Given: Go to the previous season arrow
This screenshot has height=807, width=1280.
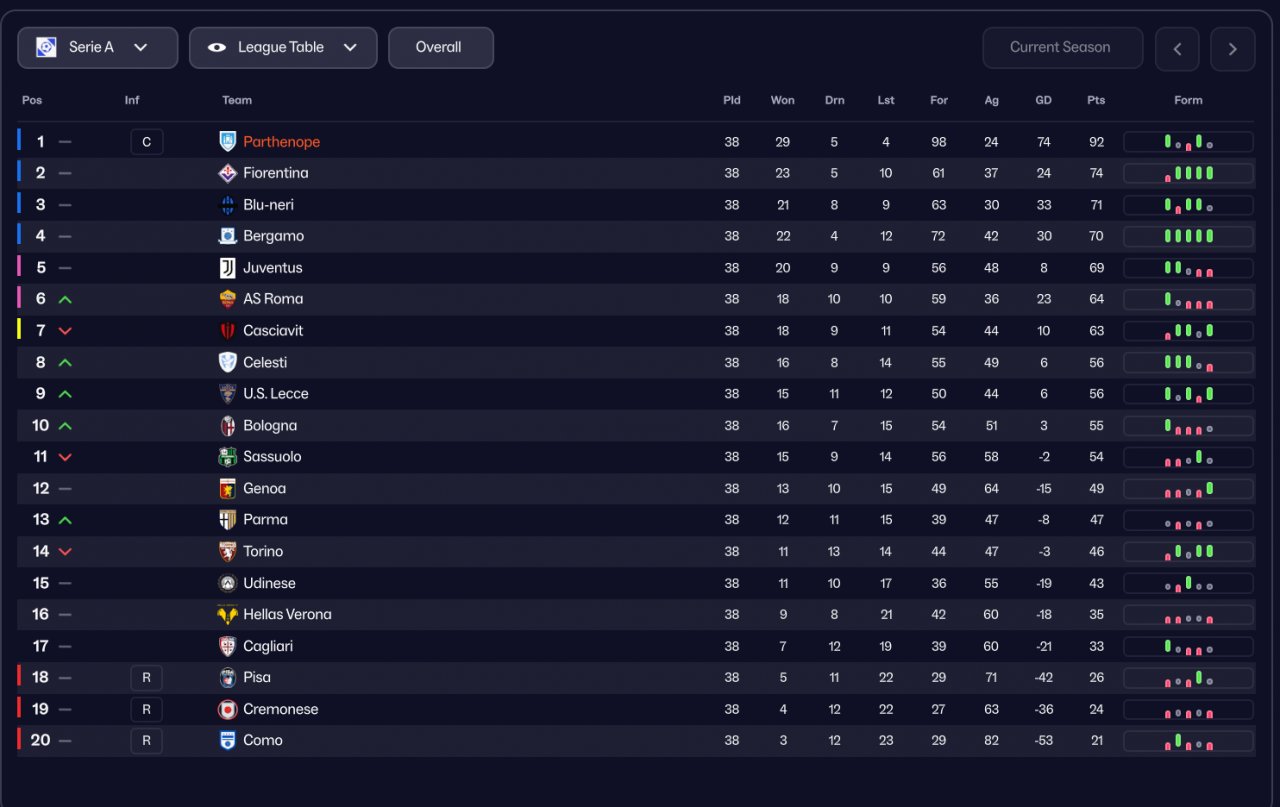Looking at the screenshot, I should (1177, 49).
